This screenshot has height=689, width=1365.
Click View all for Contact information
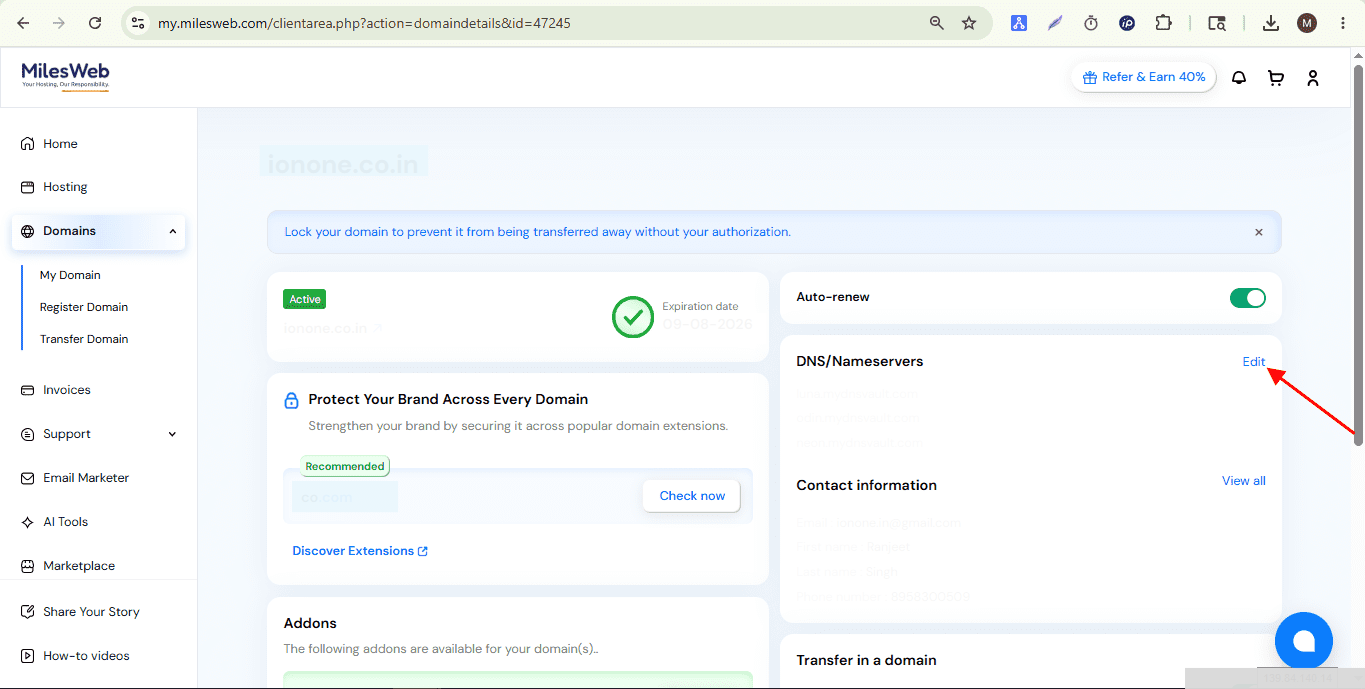tap(1244, 481)
